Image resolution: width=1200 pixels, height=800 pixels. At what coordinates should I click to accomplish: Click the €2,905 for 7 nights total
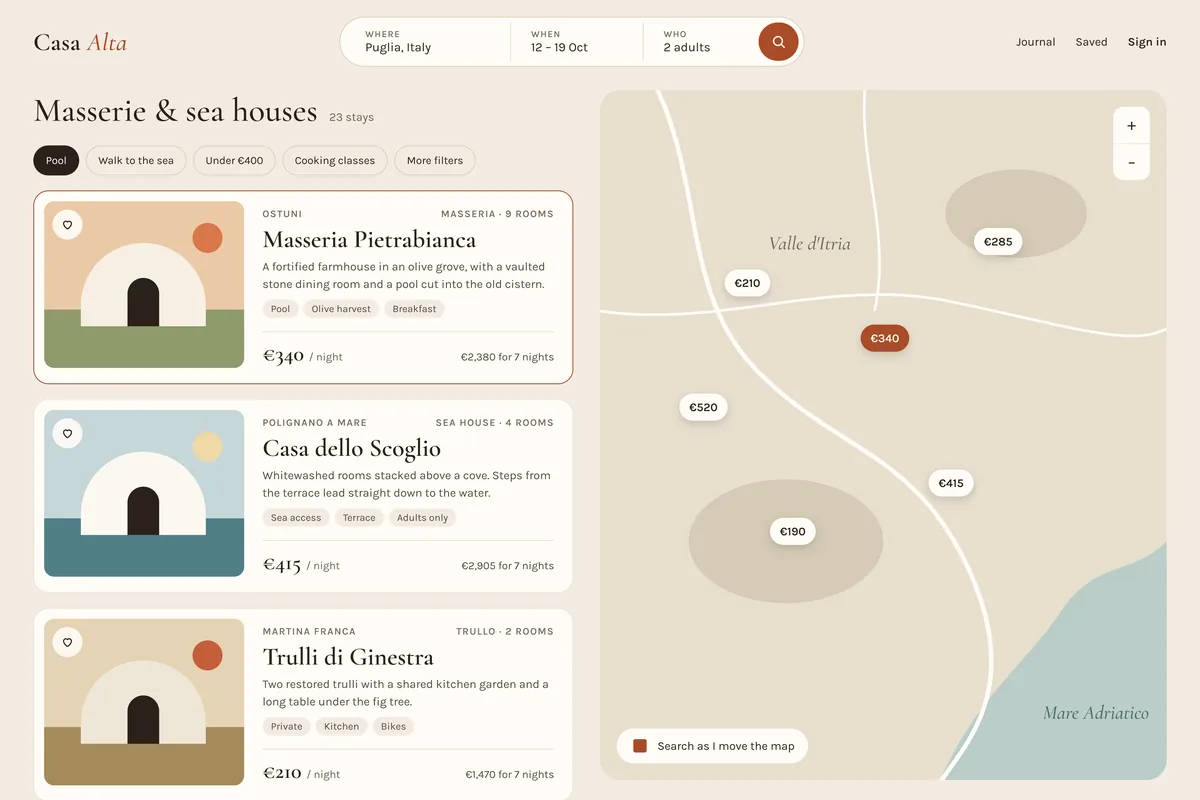(x=507, y=566)
